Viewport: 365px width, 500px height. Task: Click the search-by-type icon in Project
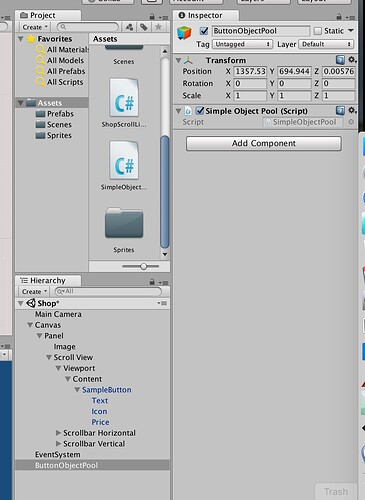130,27
